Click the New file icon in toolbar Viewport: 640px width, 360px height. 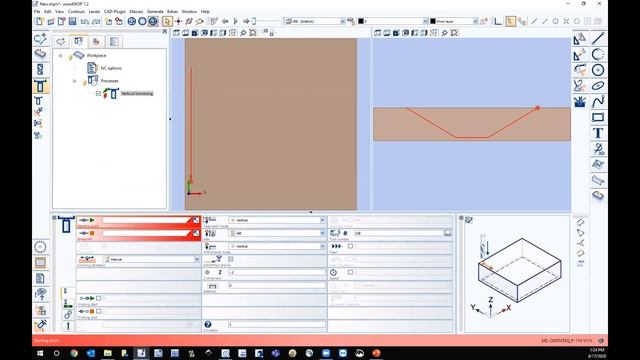(x=40, y=21)
